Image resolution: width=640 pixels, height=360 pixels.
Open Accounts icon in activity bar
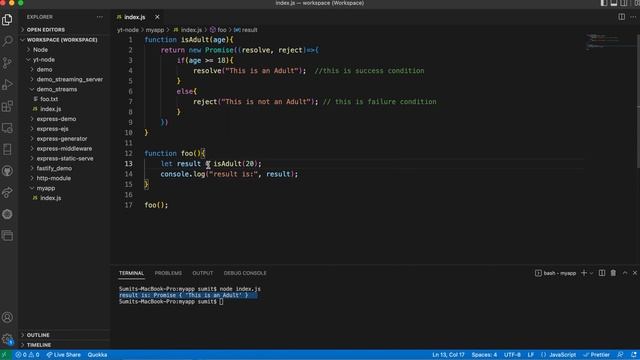click(7, 317)
